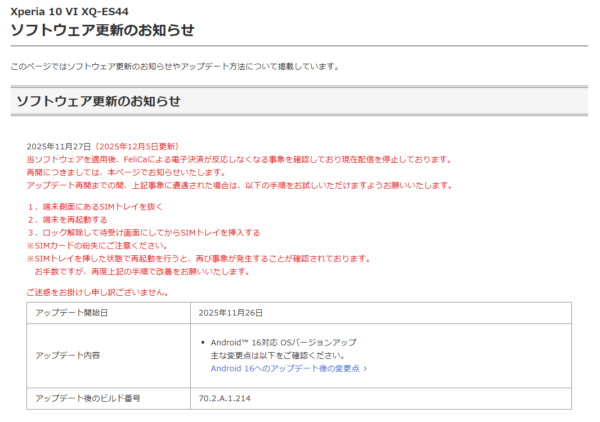Select the line お手数ですが、再度上記の手順で改善をお願いいたします
Viewport: 600px width, 422px height.
coord(142,272)
